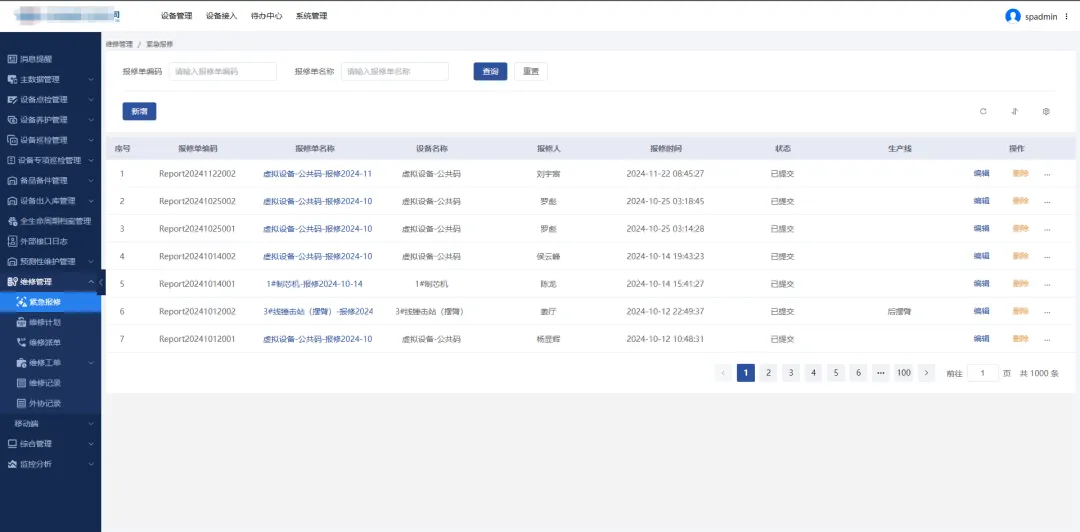Collapse the 维修管理 chevron
This screenshot has height=532, width=1080.
tap(91, 282)
